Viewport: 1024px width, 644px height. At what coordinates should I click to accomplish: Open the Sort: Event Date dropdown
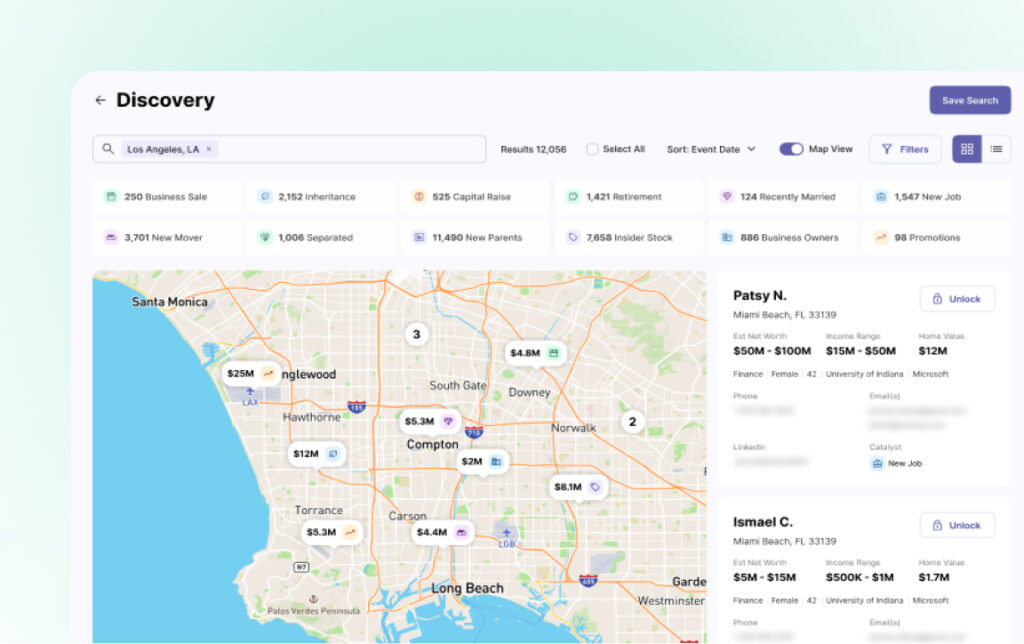coord(711,149)
